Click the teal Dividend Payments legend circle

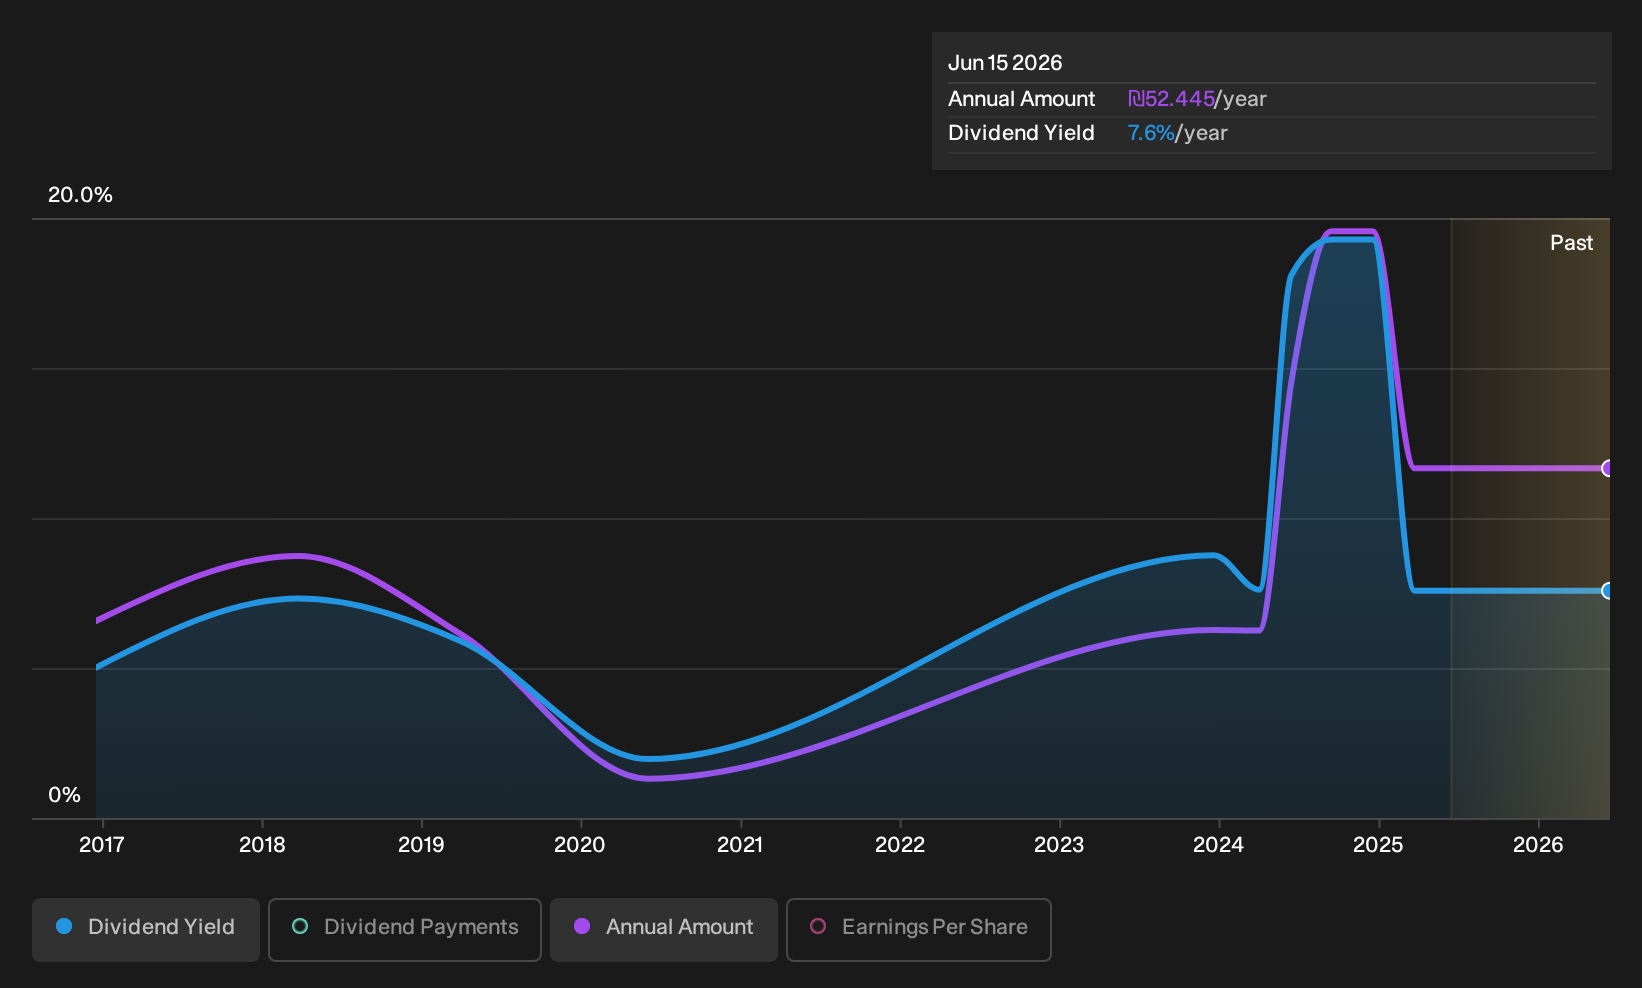point(300,927)
